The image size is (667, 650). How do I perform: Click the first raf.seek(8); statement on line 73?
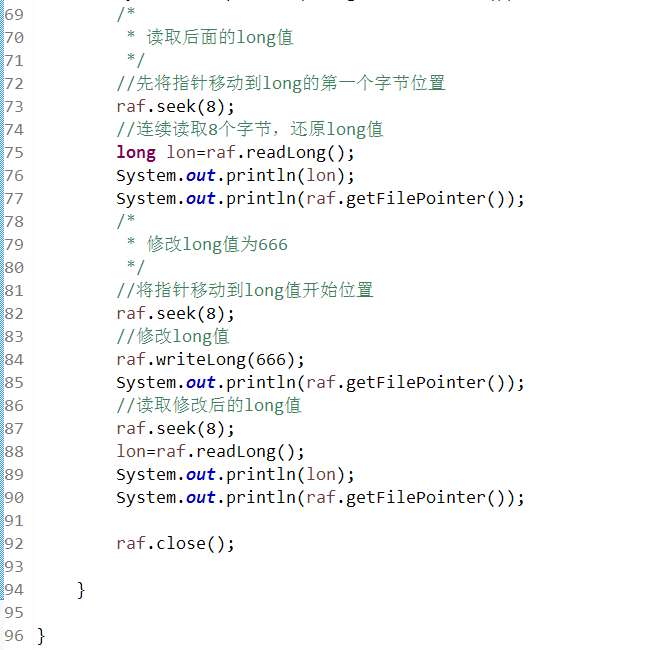click(175, 107)
